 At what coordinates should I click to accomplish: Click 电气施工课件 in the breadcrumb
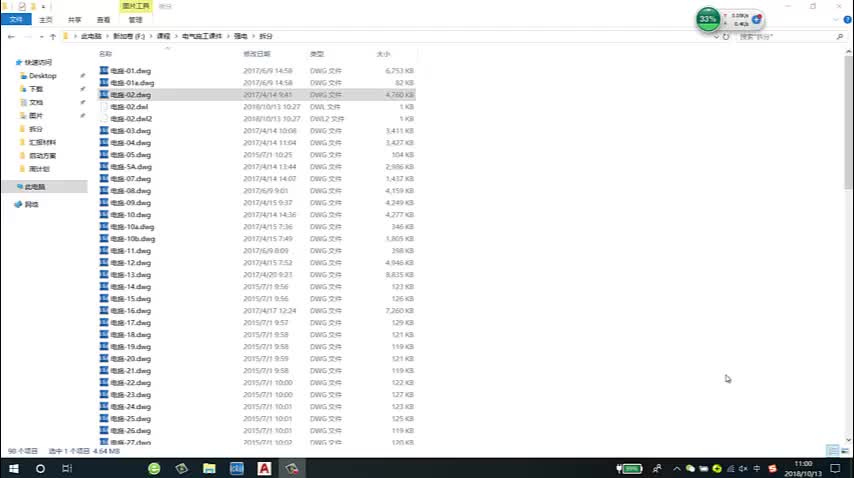[202, 36]
